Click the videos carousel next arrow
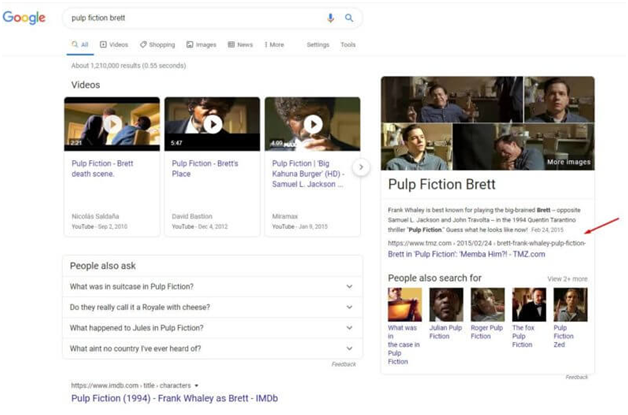 click(361, 167)
